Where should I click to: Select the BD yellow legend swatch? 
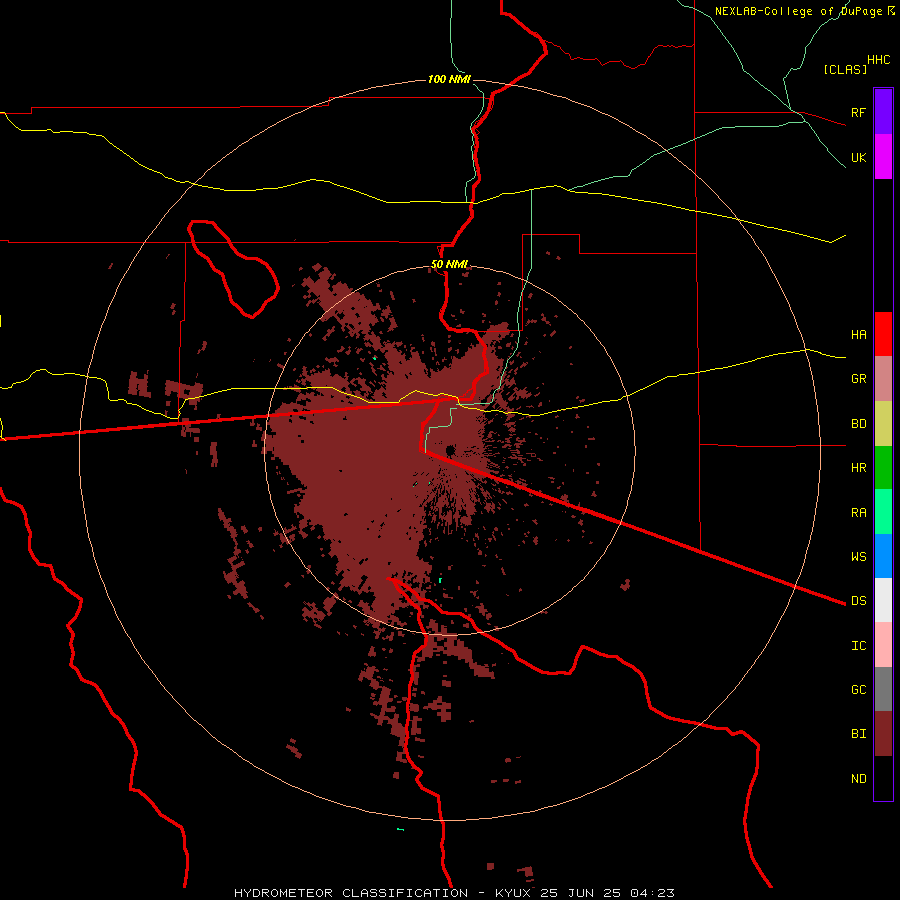click(x=883, y=424)
